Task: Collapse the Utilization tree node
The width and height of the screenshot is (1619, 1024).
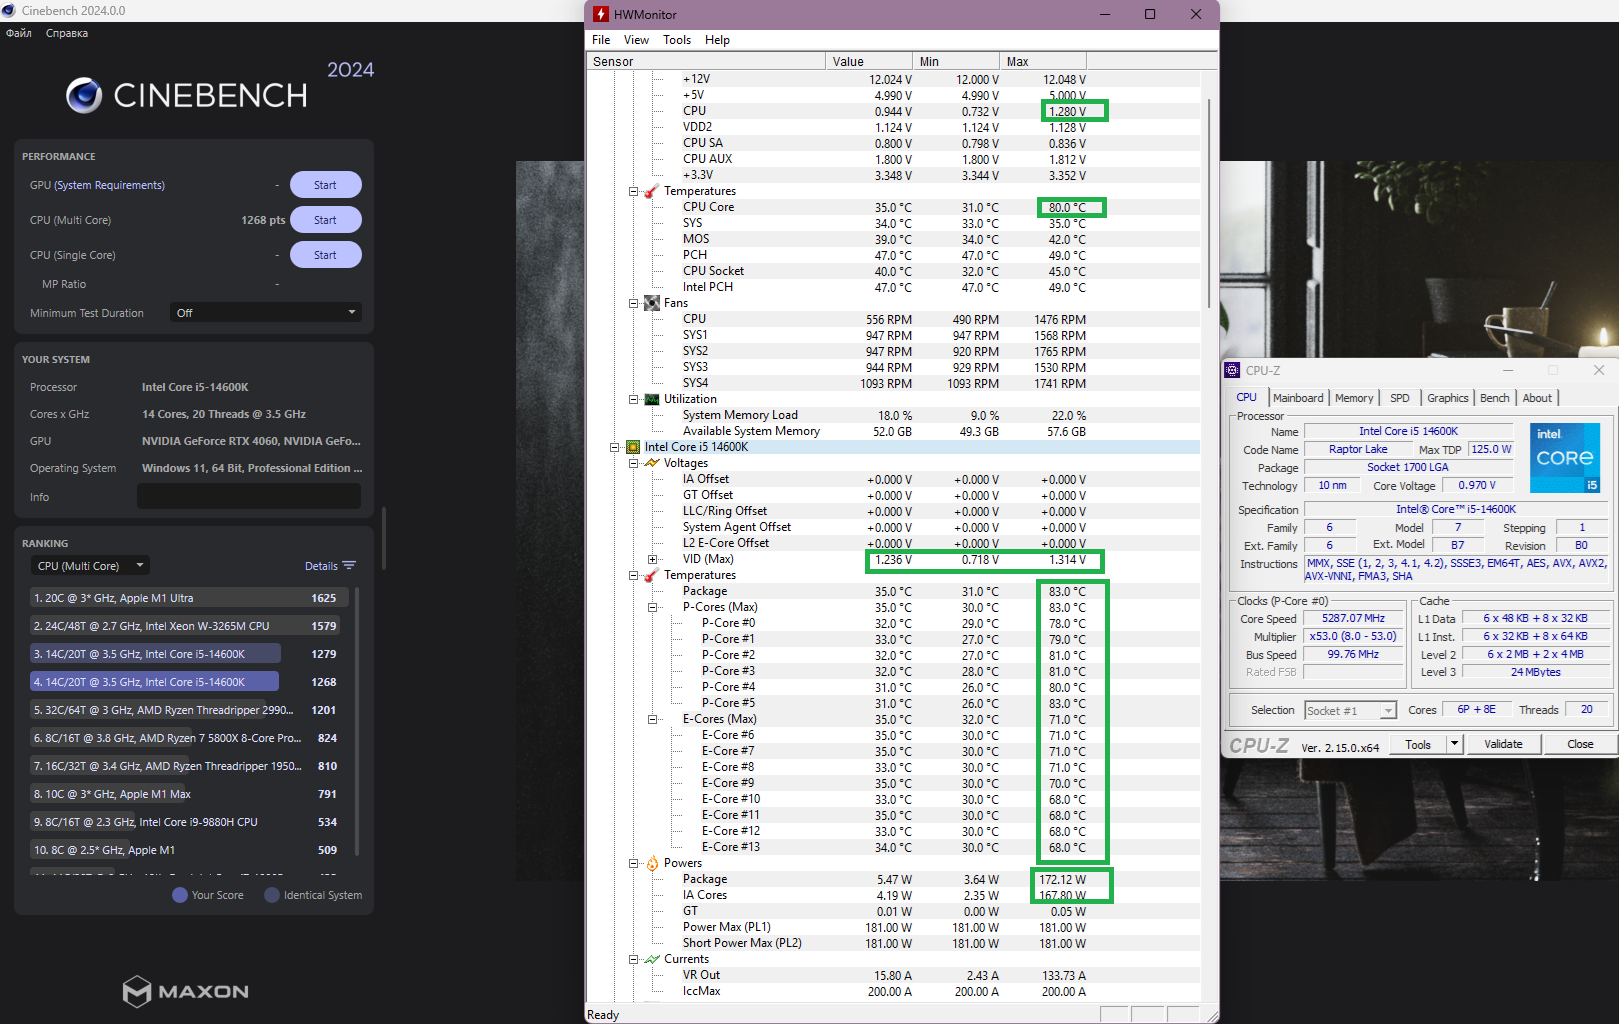Action: (x=633, y=399)
